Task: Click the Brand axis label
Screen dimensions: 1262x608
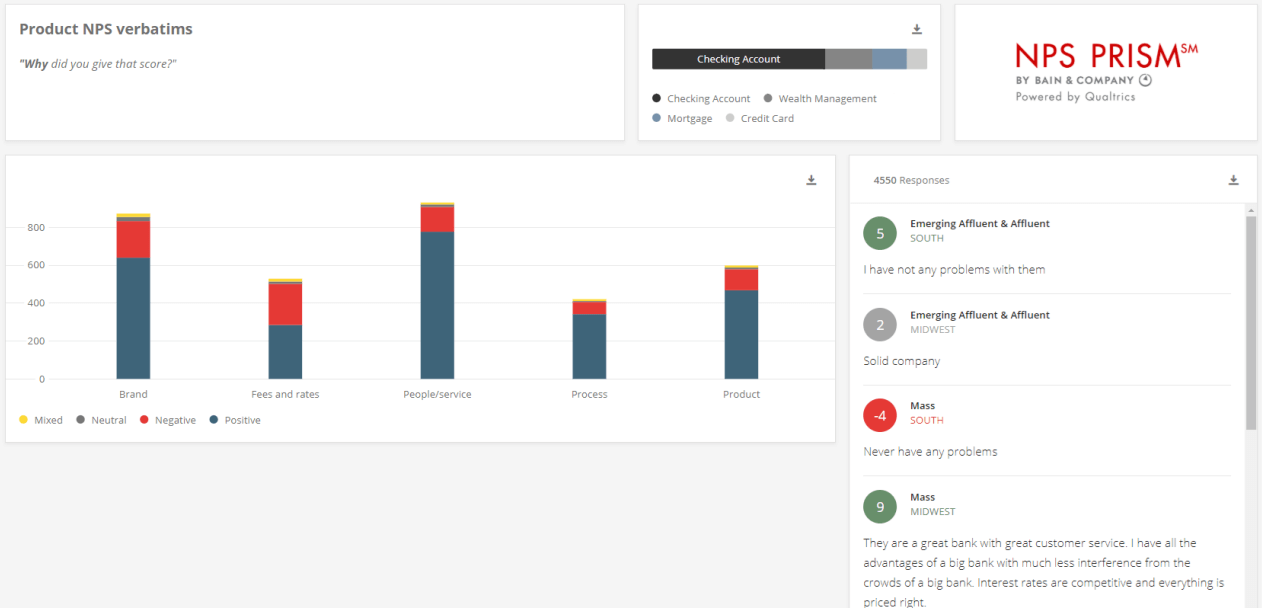Action: click(x=133, y=394)
